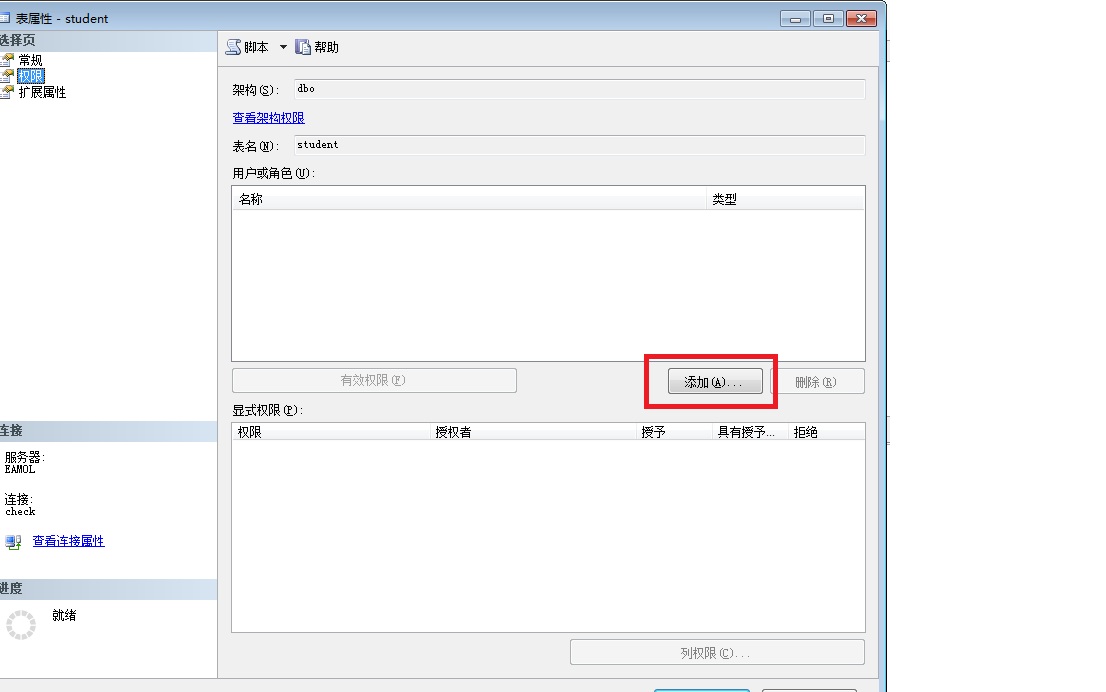Click the progress spinner icon beside 就绪
This screenshot has height=692, width=1106.
point(21,625)
